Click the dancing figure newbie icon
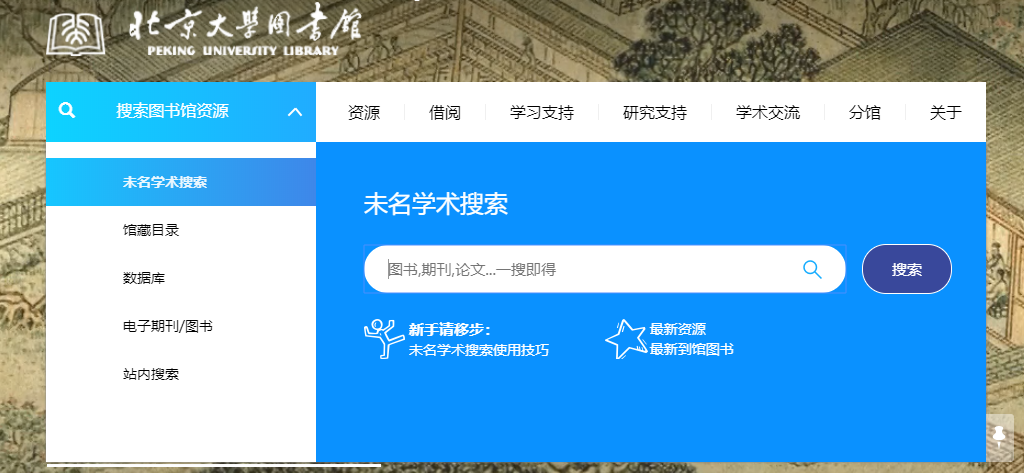The image size is (1024, 473). pos(383,338)
